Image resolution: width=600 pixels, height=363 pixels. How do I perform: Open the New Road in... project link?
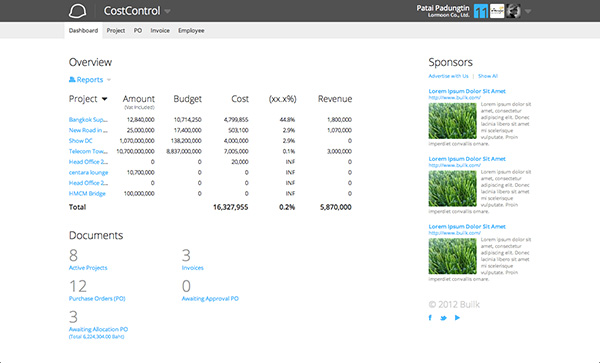[88, 130]
